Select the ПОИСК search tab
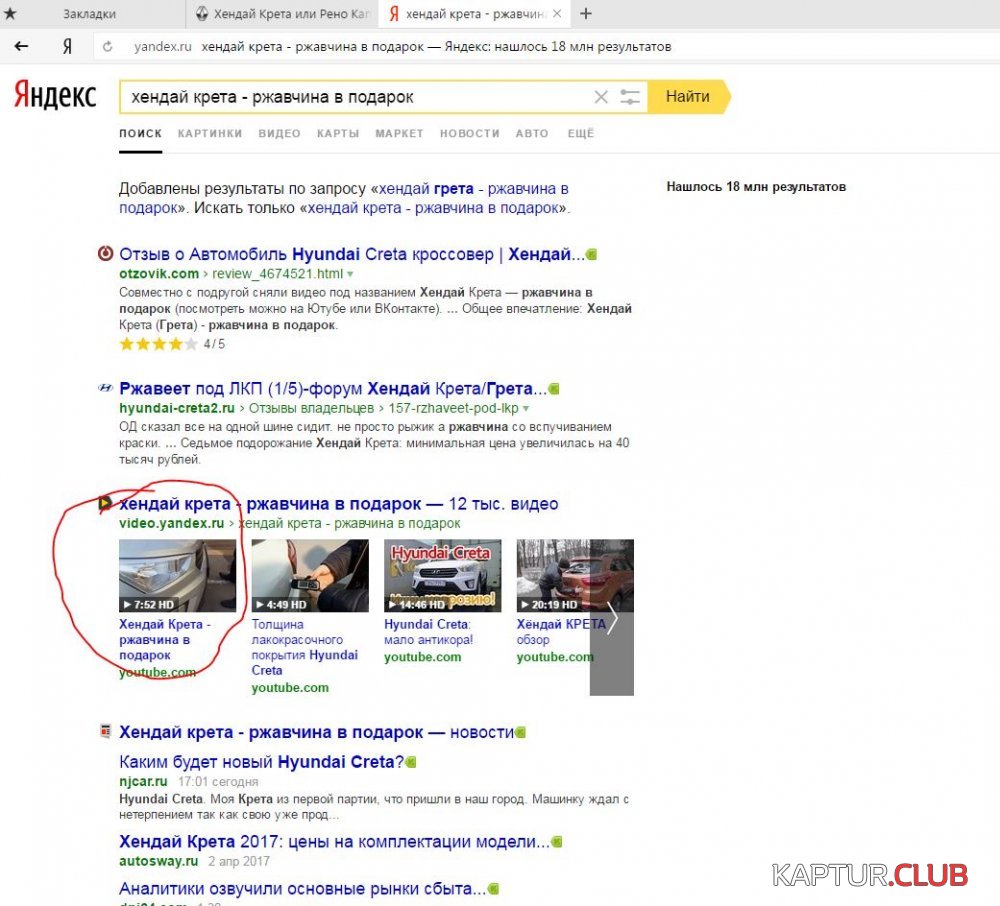The width and height of the screenshot is (1000, 906). tap(140, 133)
